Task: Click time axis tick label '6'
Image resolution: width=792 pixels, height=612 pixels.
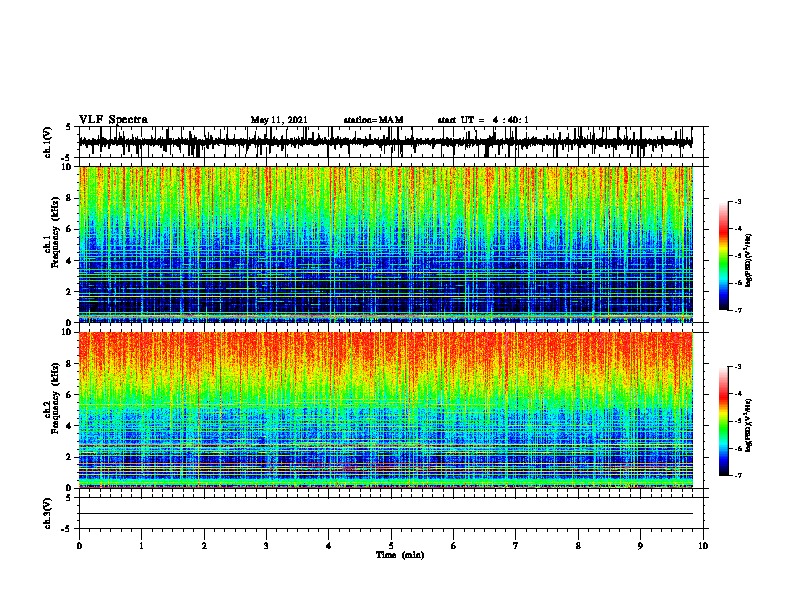Action: coord(454,546)
